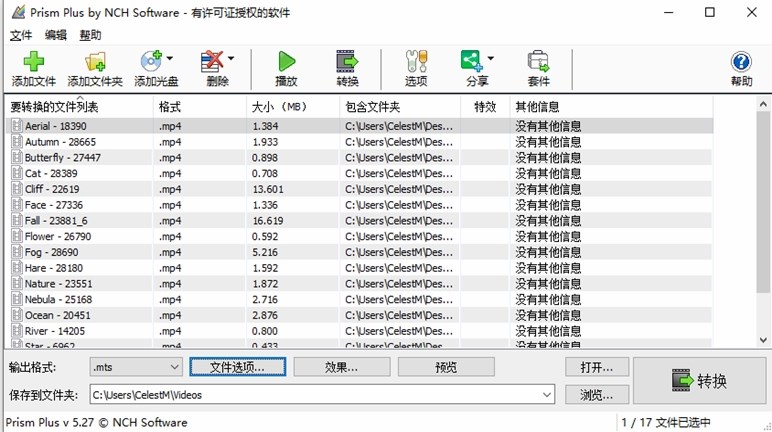Screen dimensions: 772x432
Task: Click the Browse (浏览...) button
Action: [597, 395]
